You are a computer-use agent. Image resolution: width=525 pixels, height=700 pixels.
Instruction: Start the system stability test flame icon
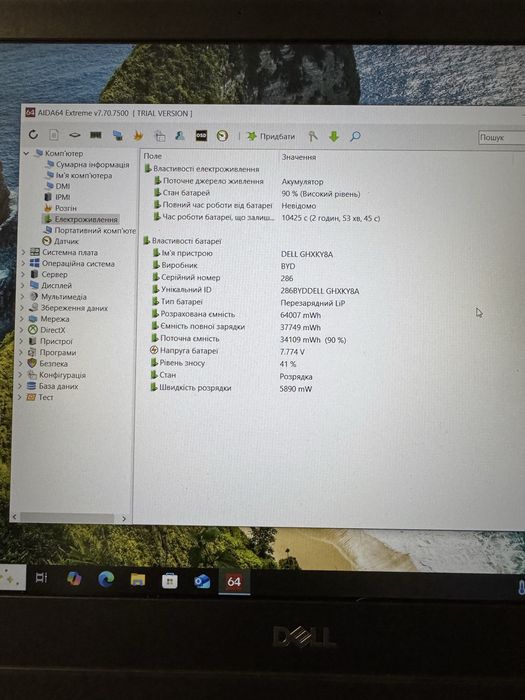pos(138,135)
